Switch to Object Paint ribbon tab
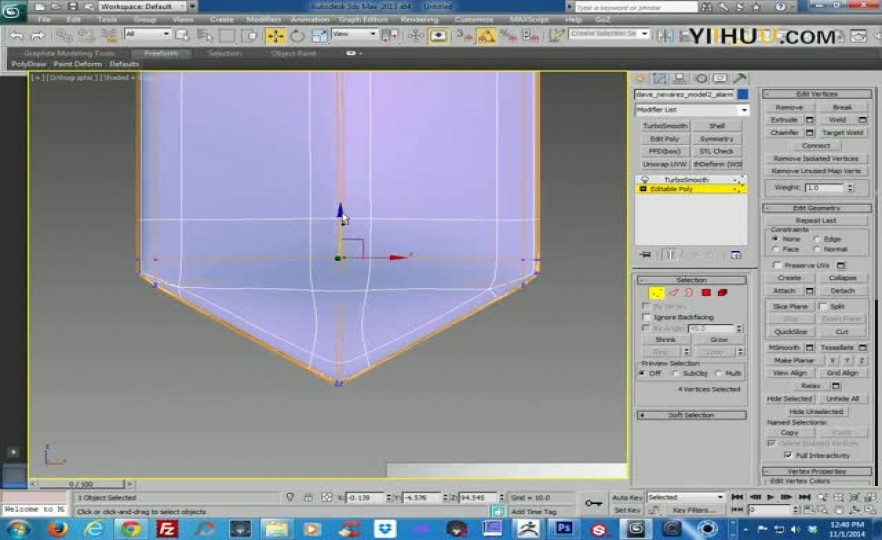The image size is (882, 540). tap(293, 53)
